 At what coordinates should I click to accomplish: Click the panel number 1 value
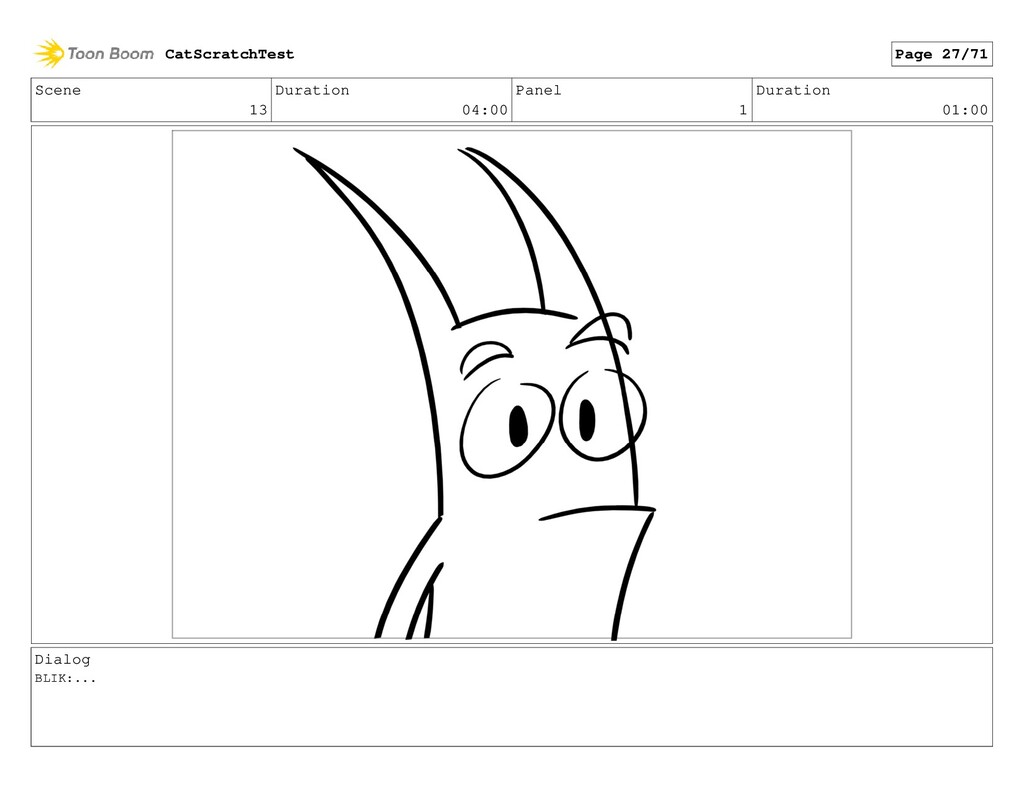point(743,110)
